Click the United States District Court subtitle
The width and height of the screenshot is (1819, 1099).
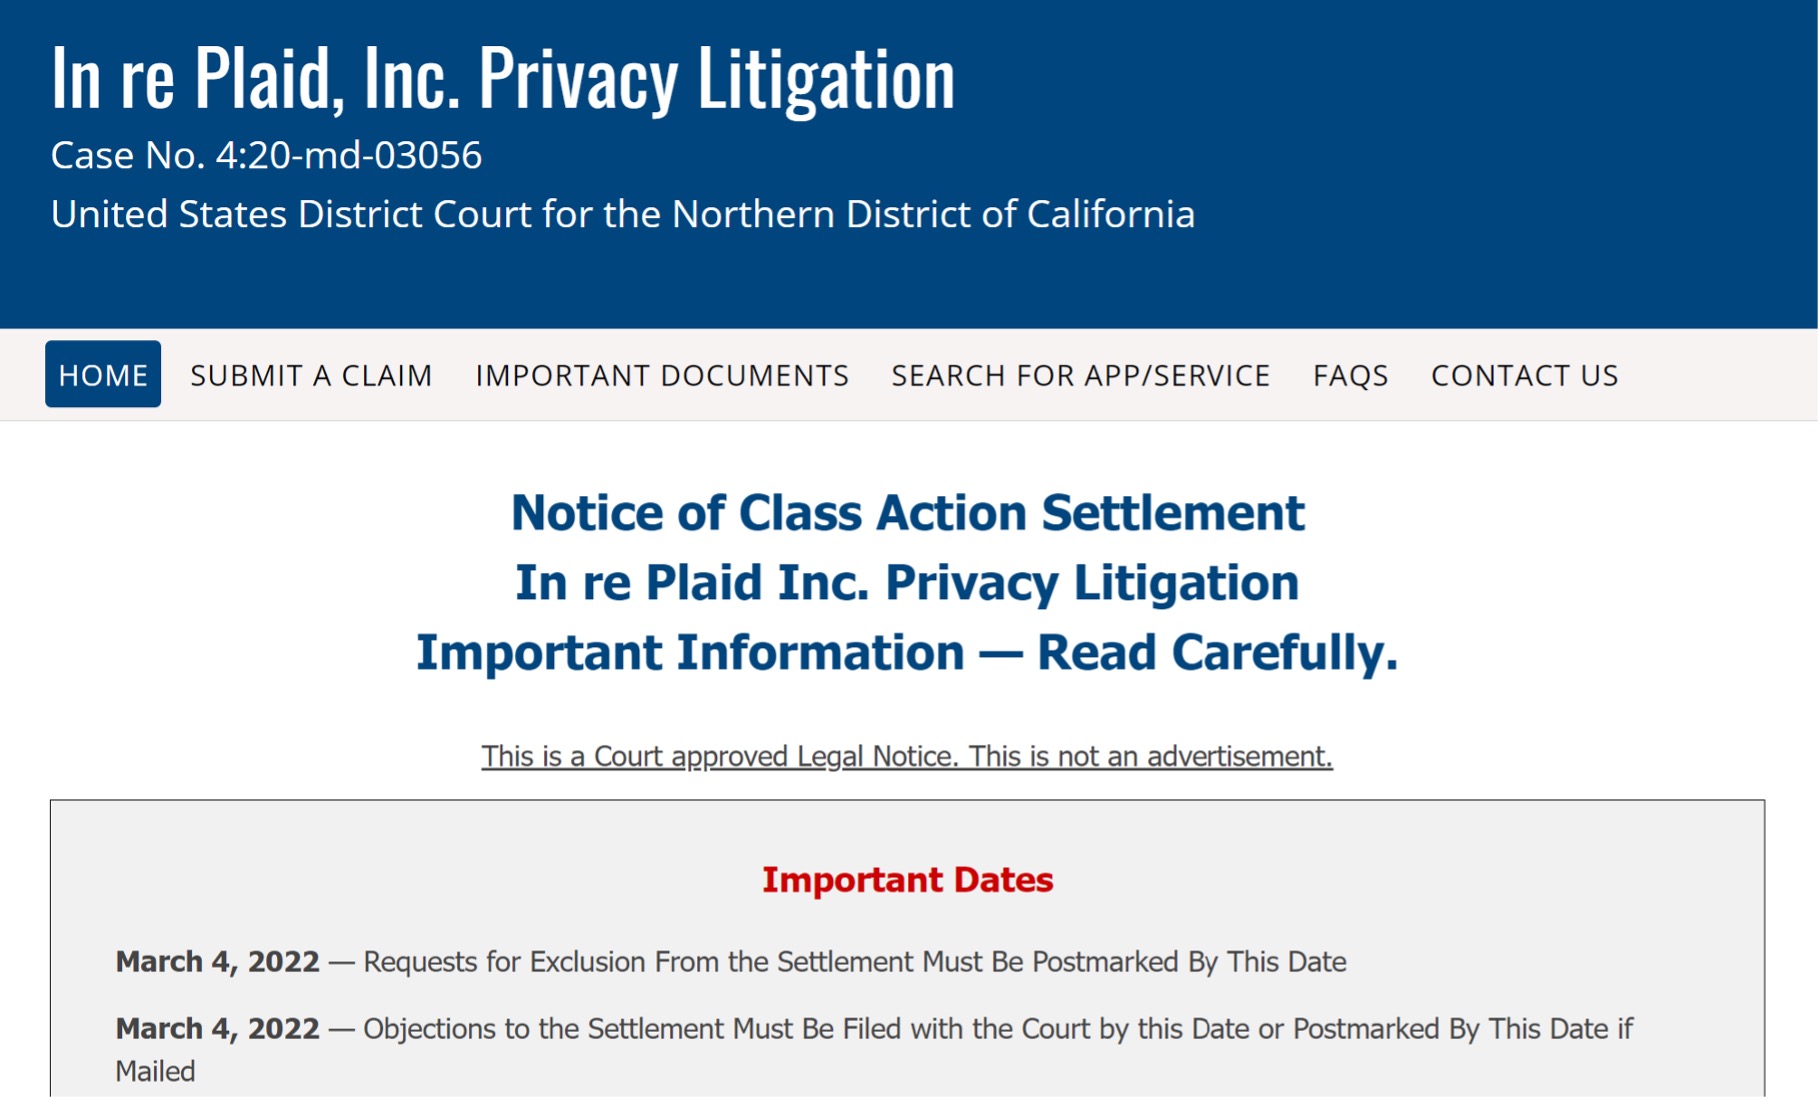[x=623, y=214]
